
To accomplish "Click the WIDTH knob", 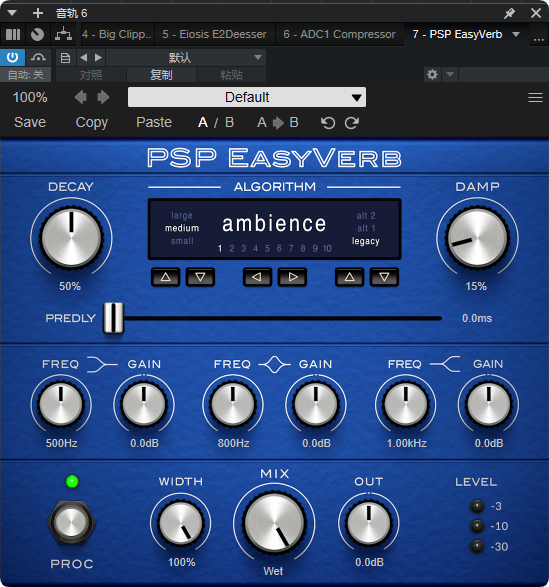I will tap(181, 523).
